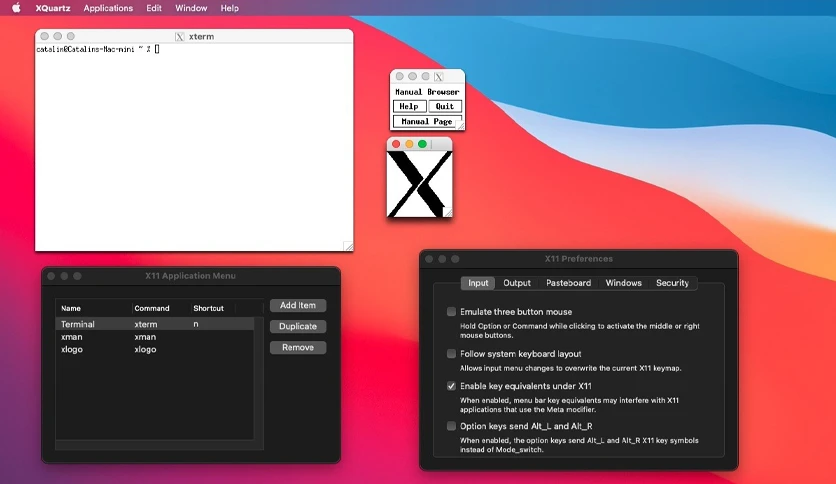Screen dimensions: 836x484
Task: Enable Emulate three button mouse
Action: [x=452, y=312]
